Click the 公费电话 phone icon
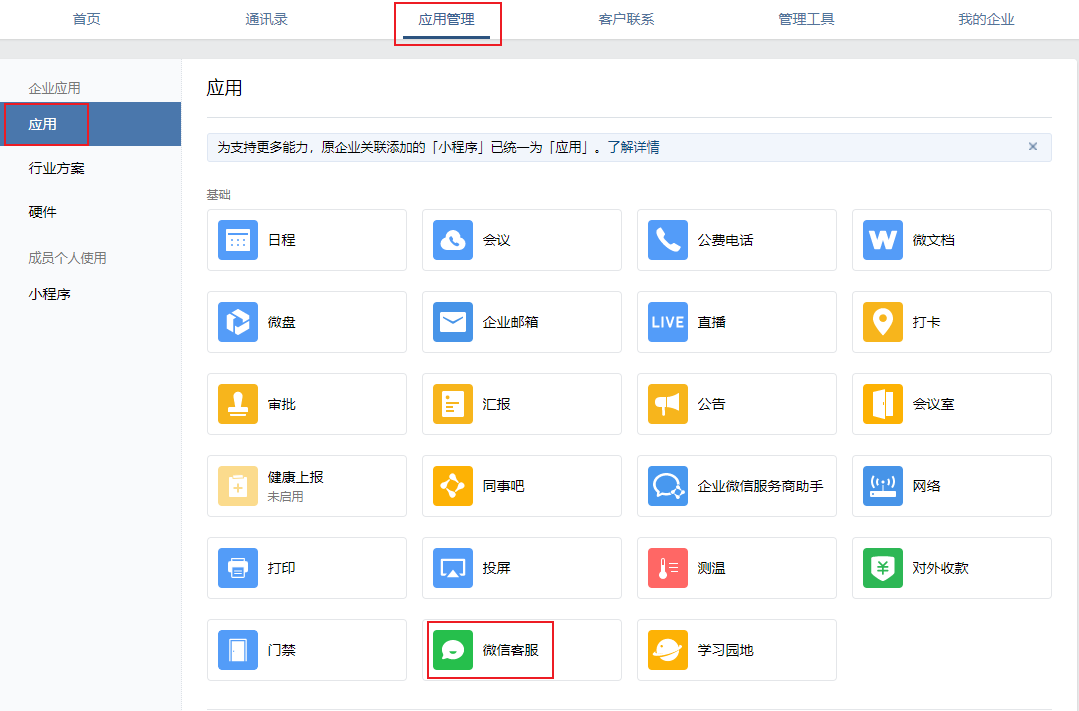 click(x=667, y=240)
